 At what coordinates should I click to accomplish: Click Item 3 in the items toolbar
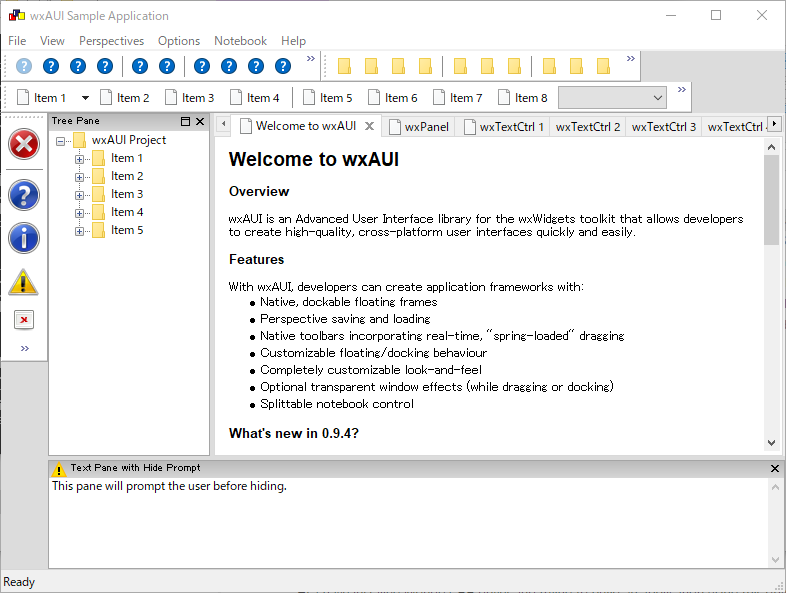(x=189, y=97)
